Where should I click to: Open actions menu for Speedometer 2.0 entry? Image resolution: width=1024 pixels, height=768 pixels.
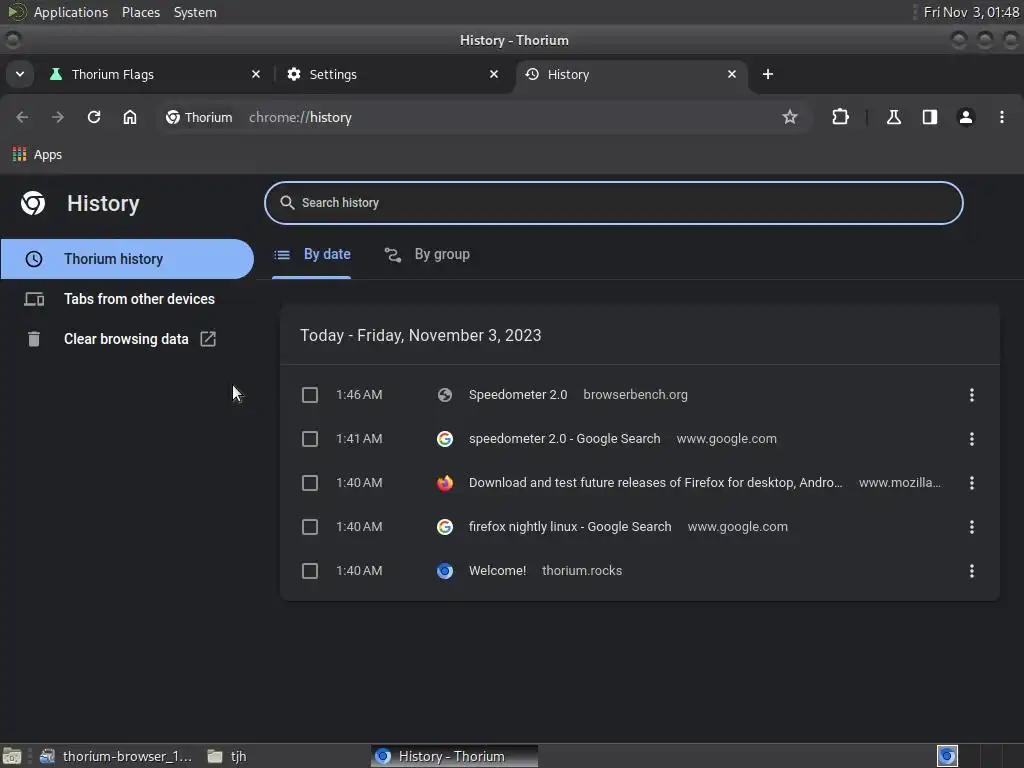[972, 395]
